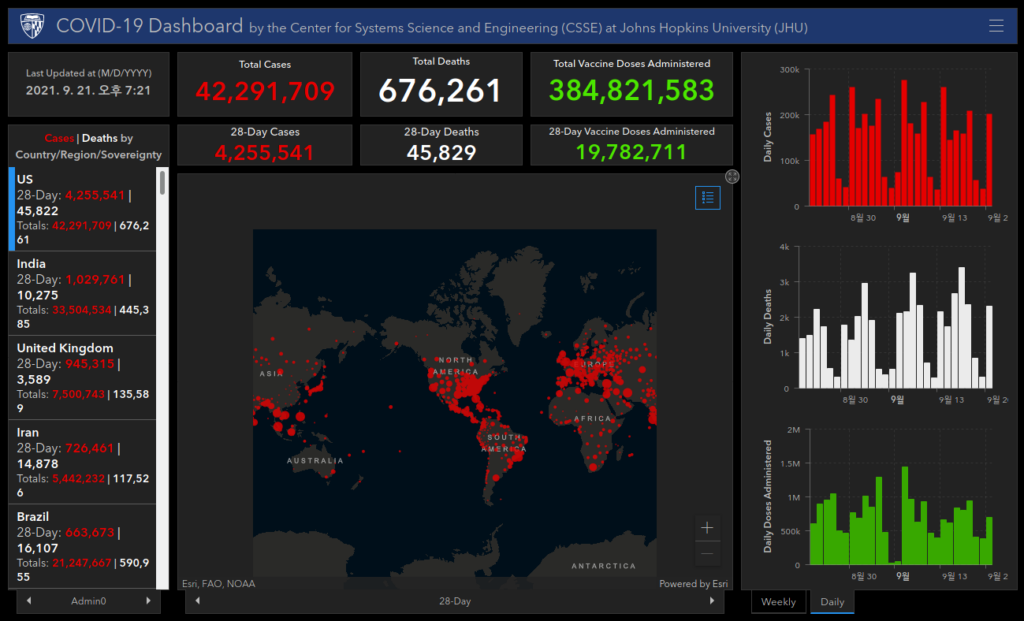Image resolution: width=1024 pixels, height=621 pixels.
Task: Go to previous Admin0 list view
Action: point(29,601)
